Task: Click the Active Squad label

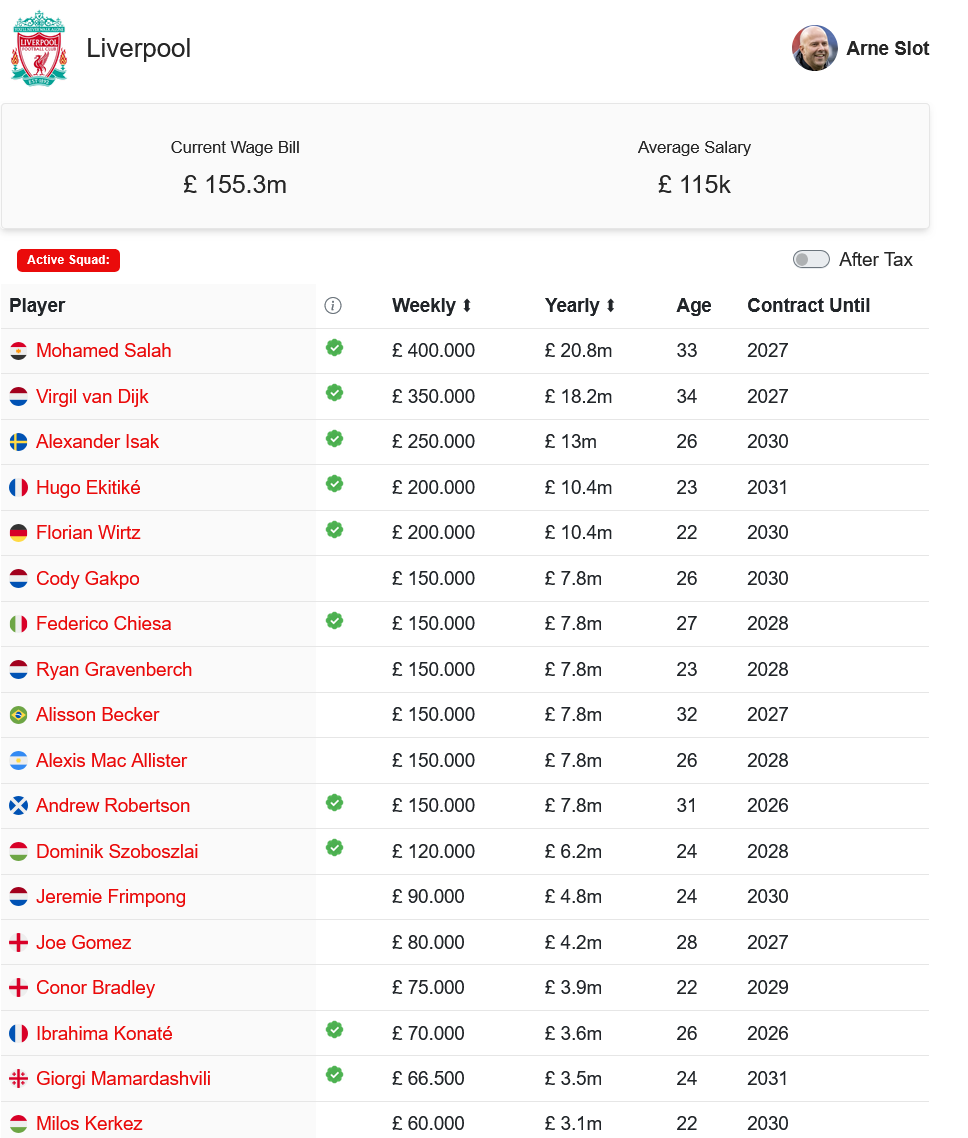Action: click(x=68, y=260)
